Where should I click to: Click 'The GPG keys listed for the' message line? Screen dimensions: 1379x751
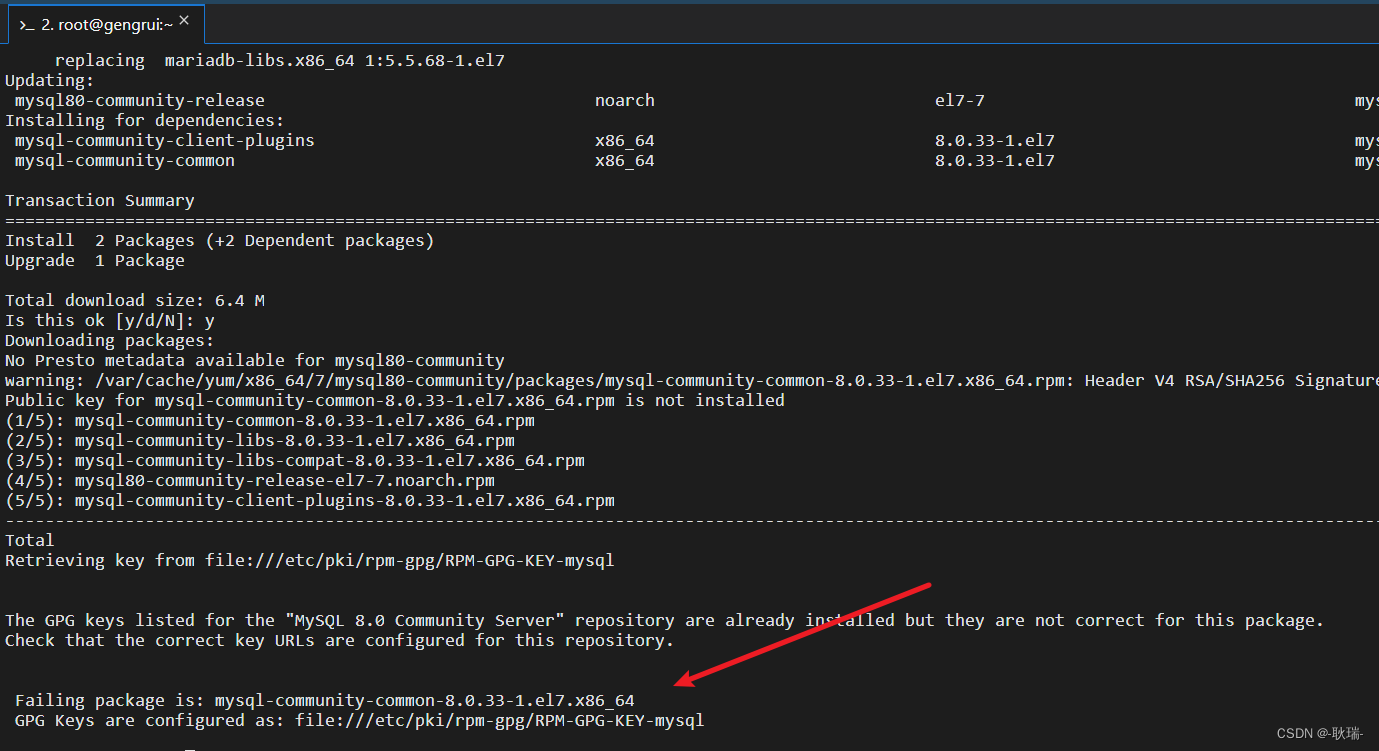click(665, 621)
